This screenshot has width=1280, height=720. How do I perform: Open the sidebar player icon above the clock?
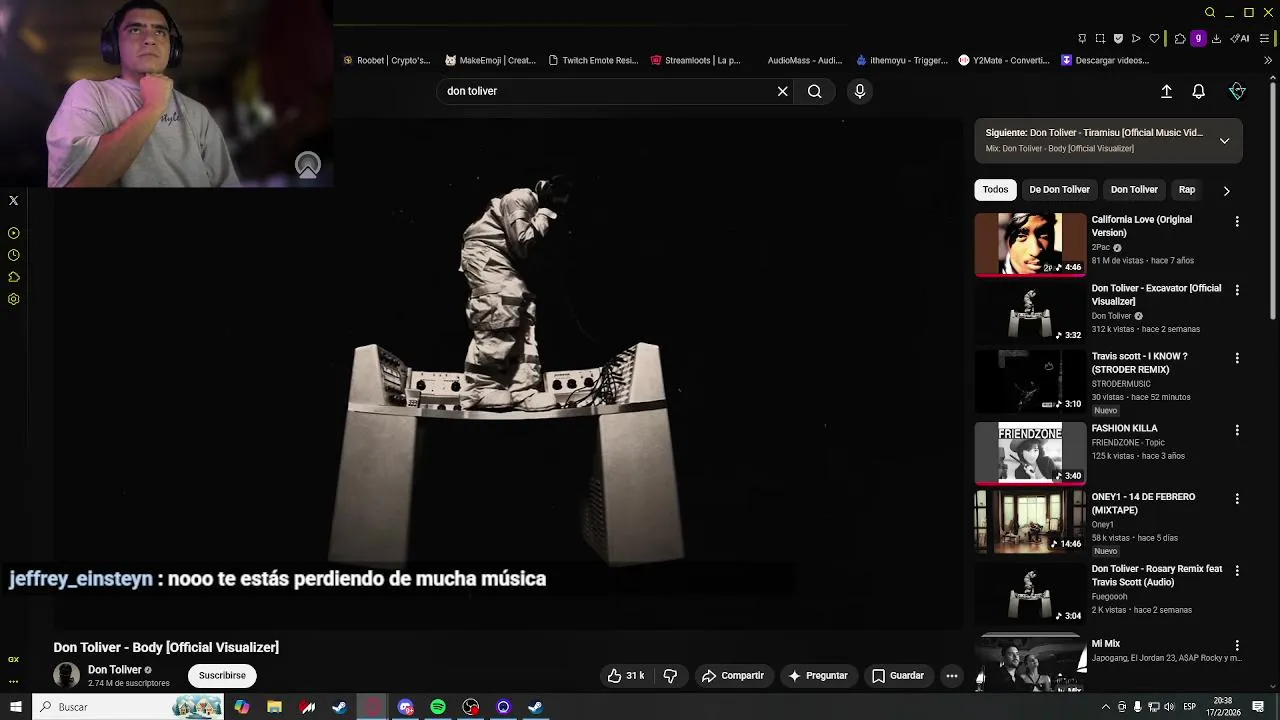14,233
